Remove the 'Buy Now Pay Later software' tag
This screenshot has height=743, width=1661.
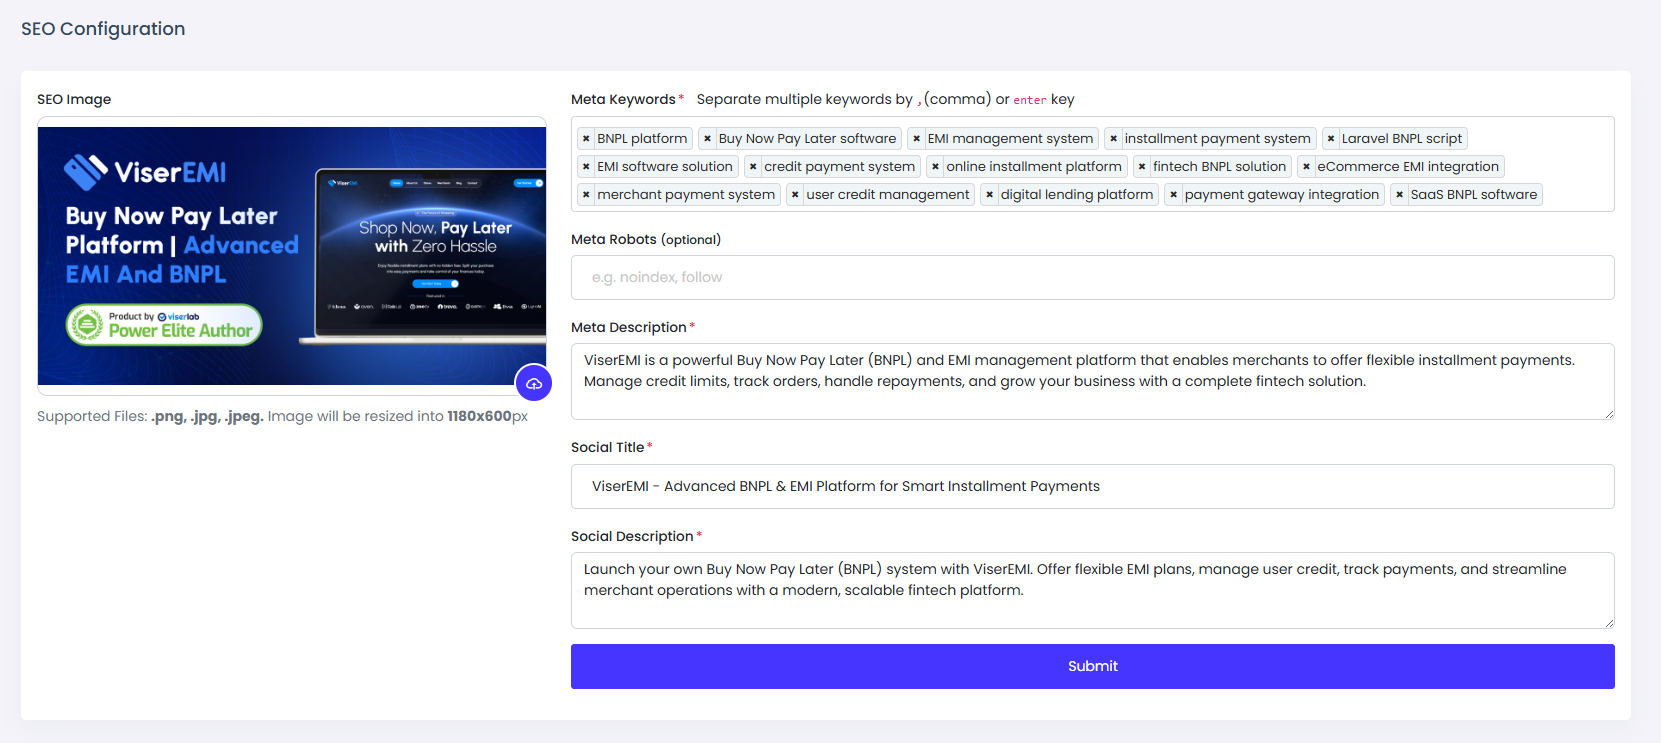(x=707, y=139)
